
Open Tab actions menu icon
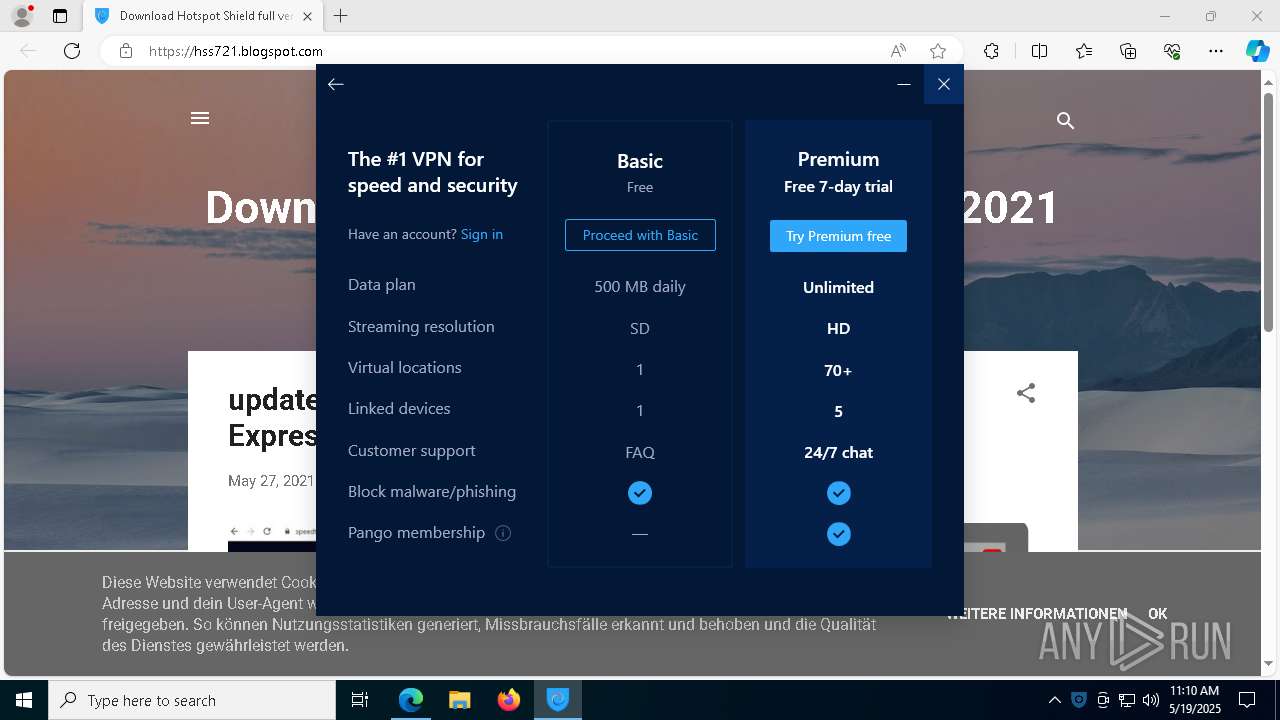[x=60, y=16]
